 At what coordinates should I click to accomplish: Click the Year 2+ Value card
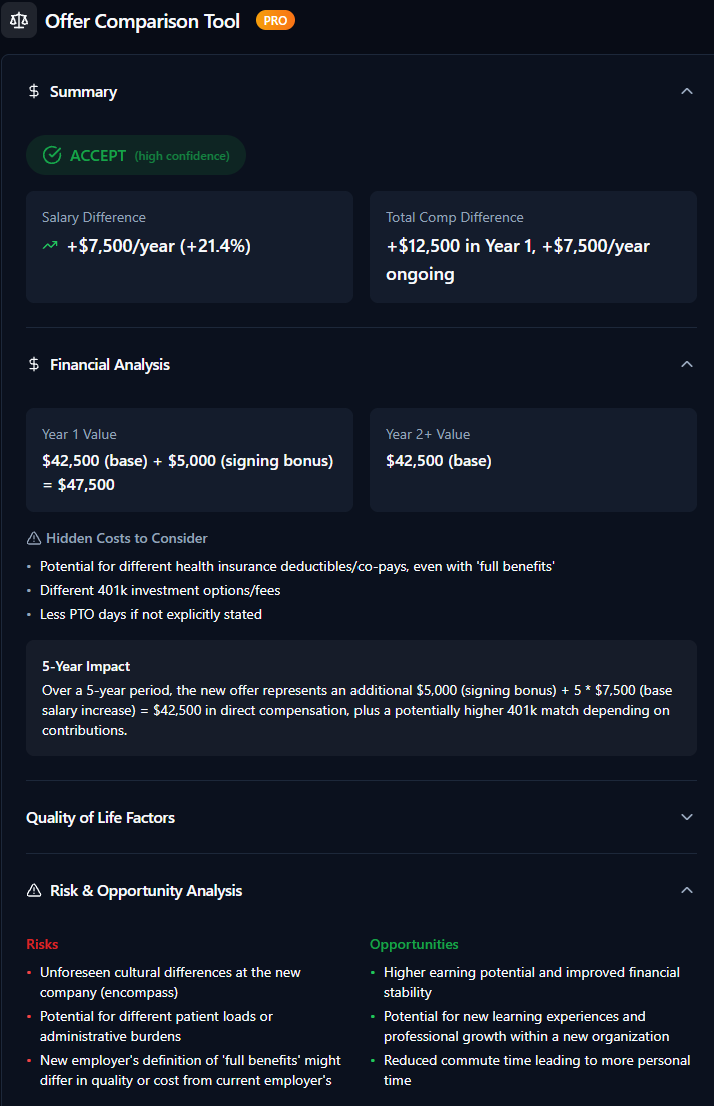coord(533,460)
